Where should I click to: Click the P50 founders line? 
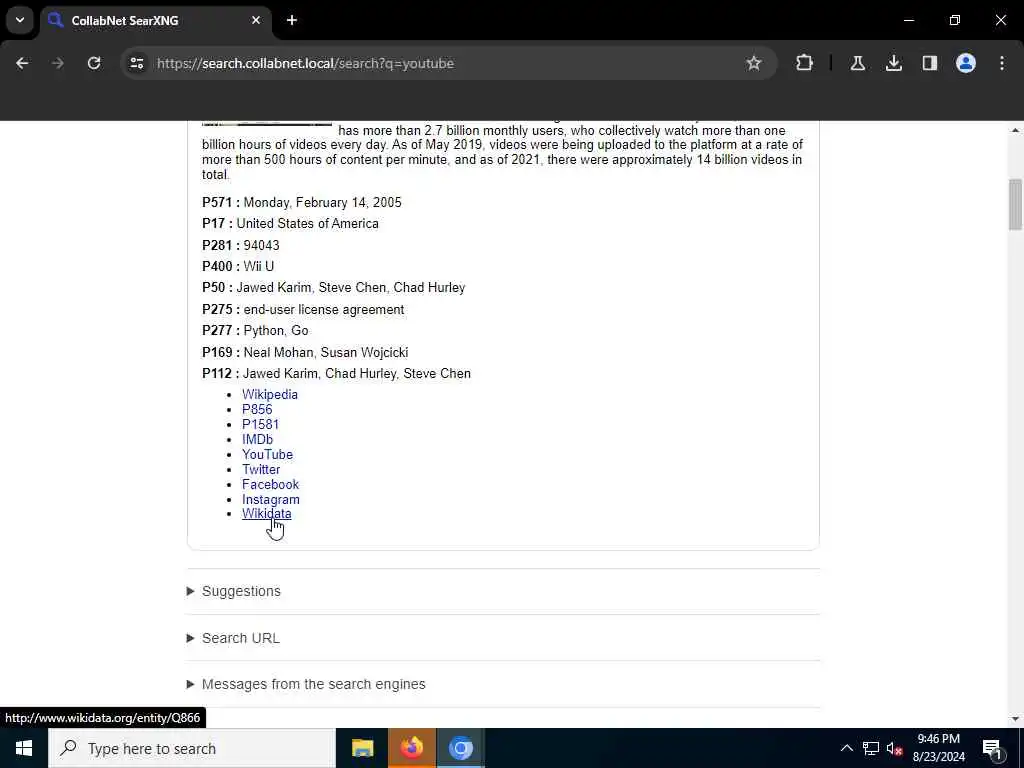[334, 287]
